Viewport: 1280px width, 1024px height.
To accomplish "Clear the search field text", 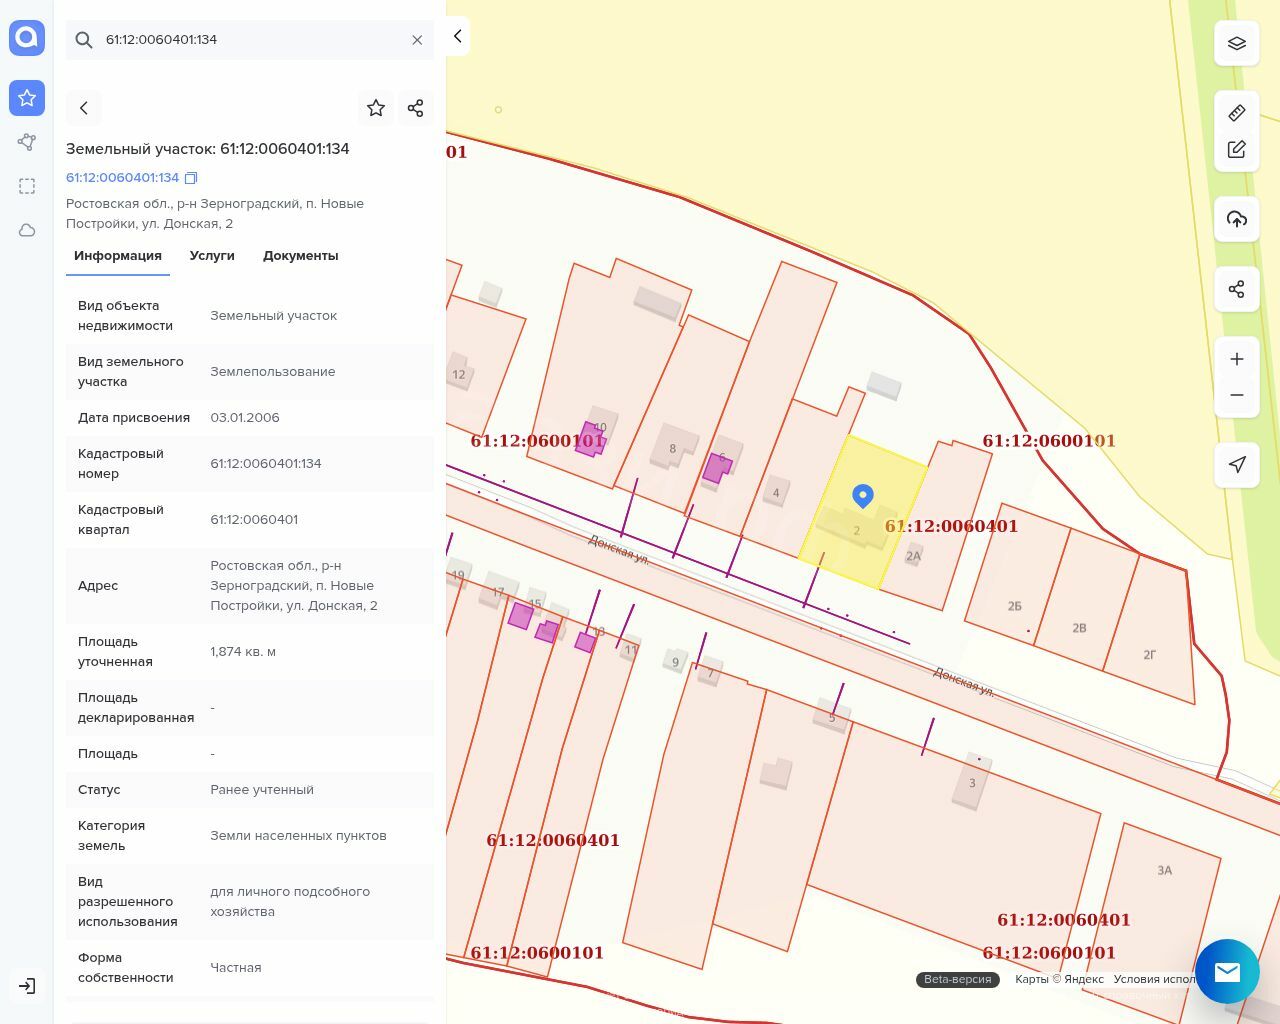I will (417, 40).
